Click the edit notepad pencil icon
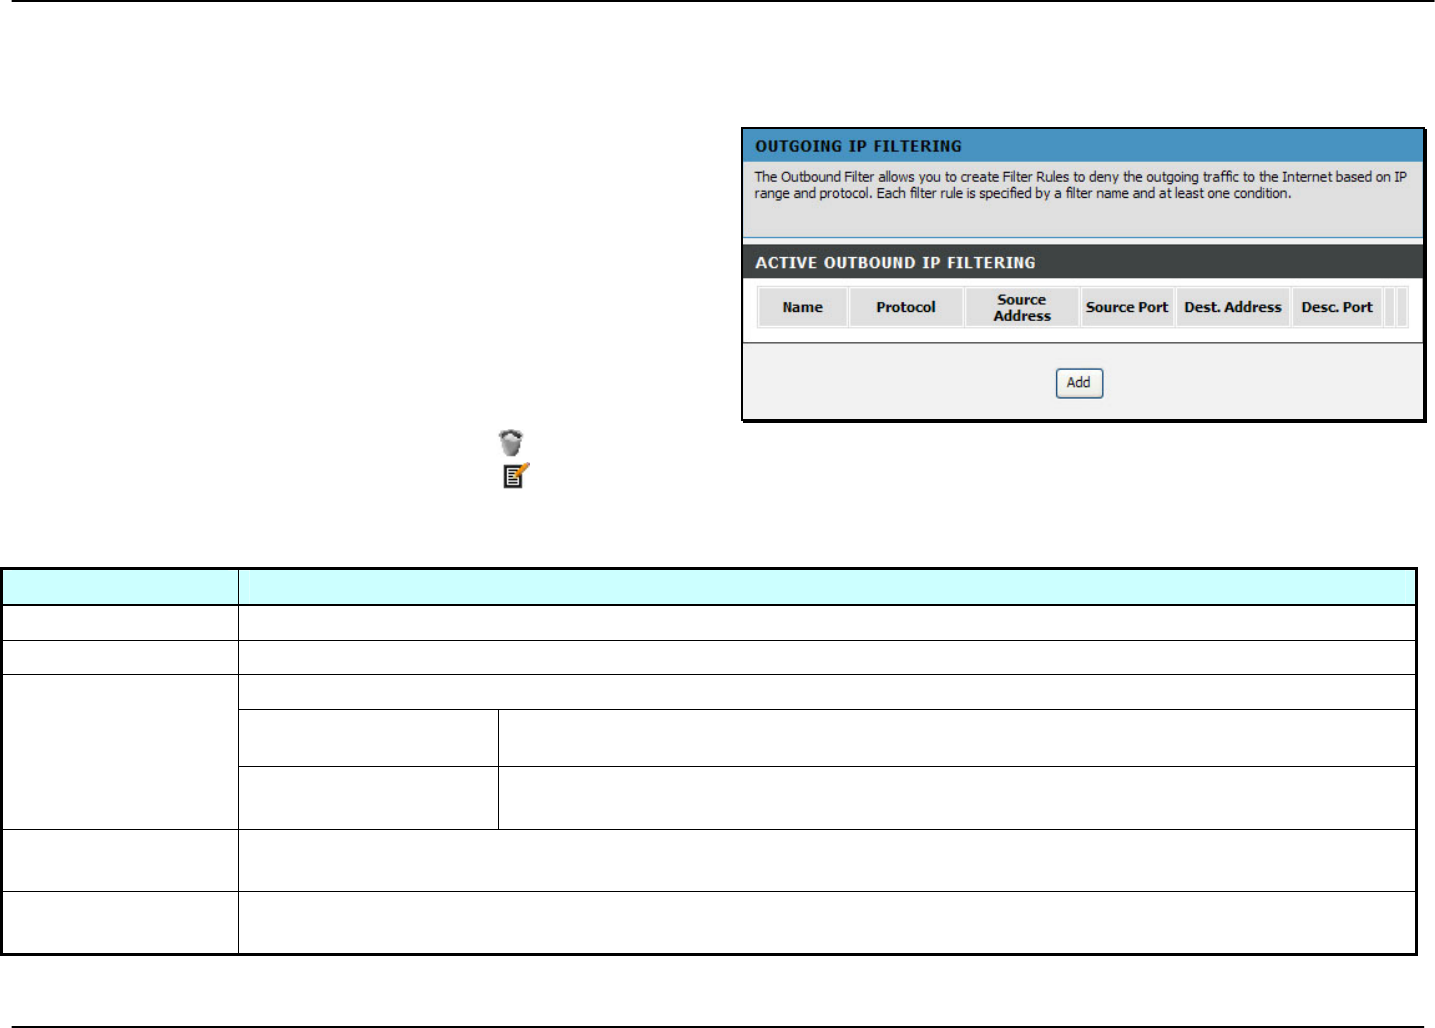 tap(515, 476)
